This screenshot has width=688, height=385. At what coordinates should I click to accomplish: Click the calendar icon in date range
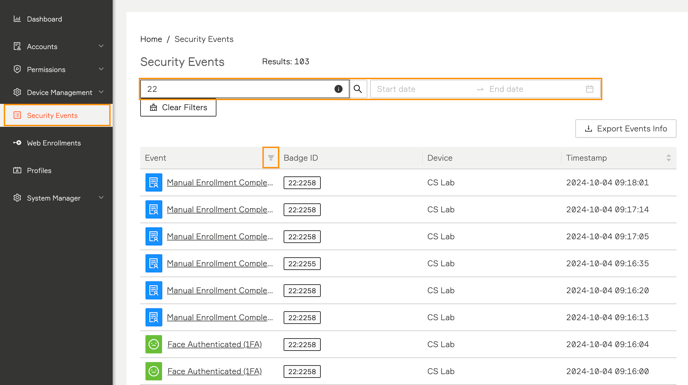click(590, 89)
